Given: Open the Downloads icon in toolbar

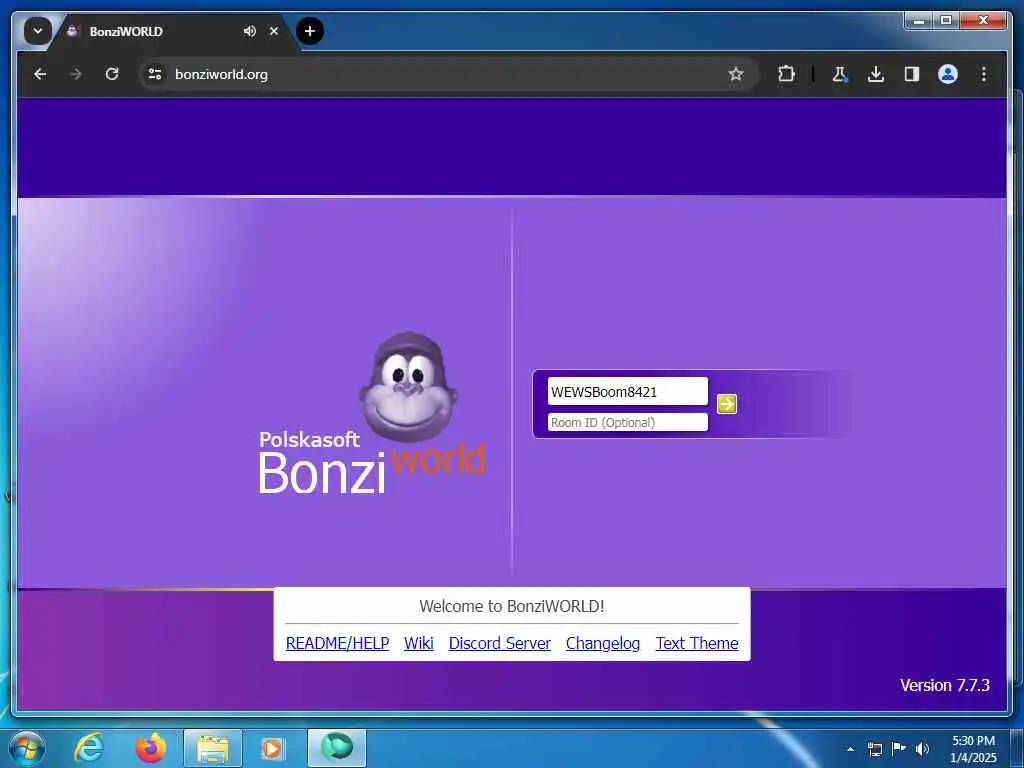Looking at the screenshot, I should (x=876, y=74).
